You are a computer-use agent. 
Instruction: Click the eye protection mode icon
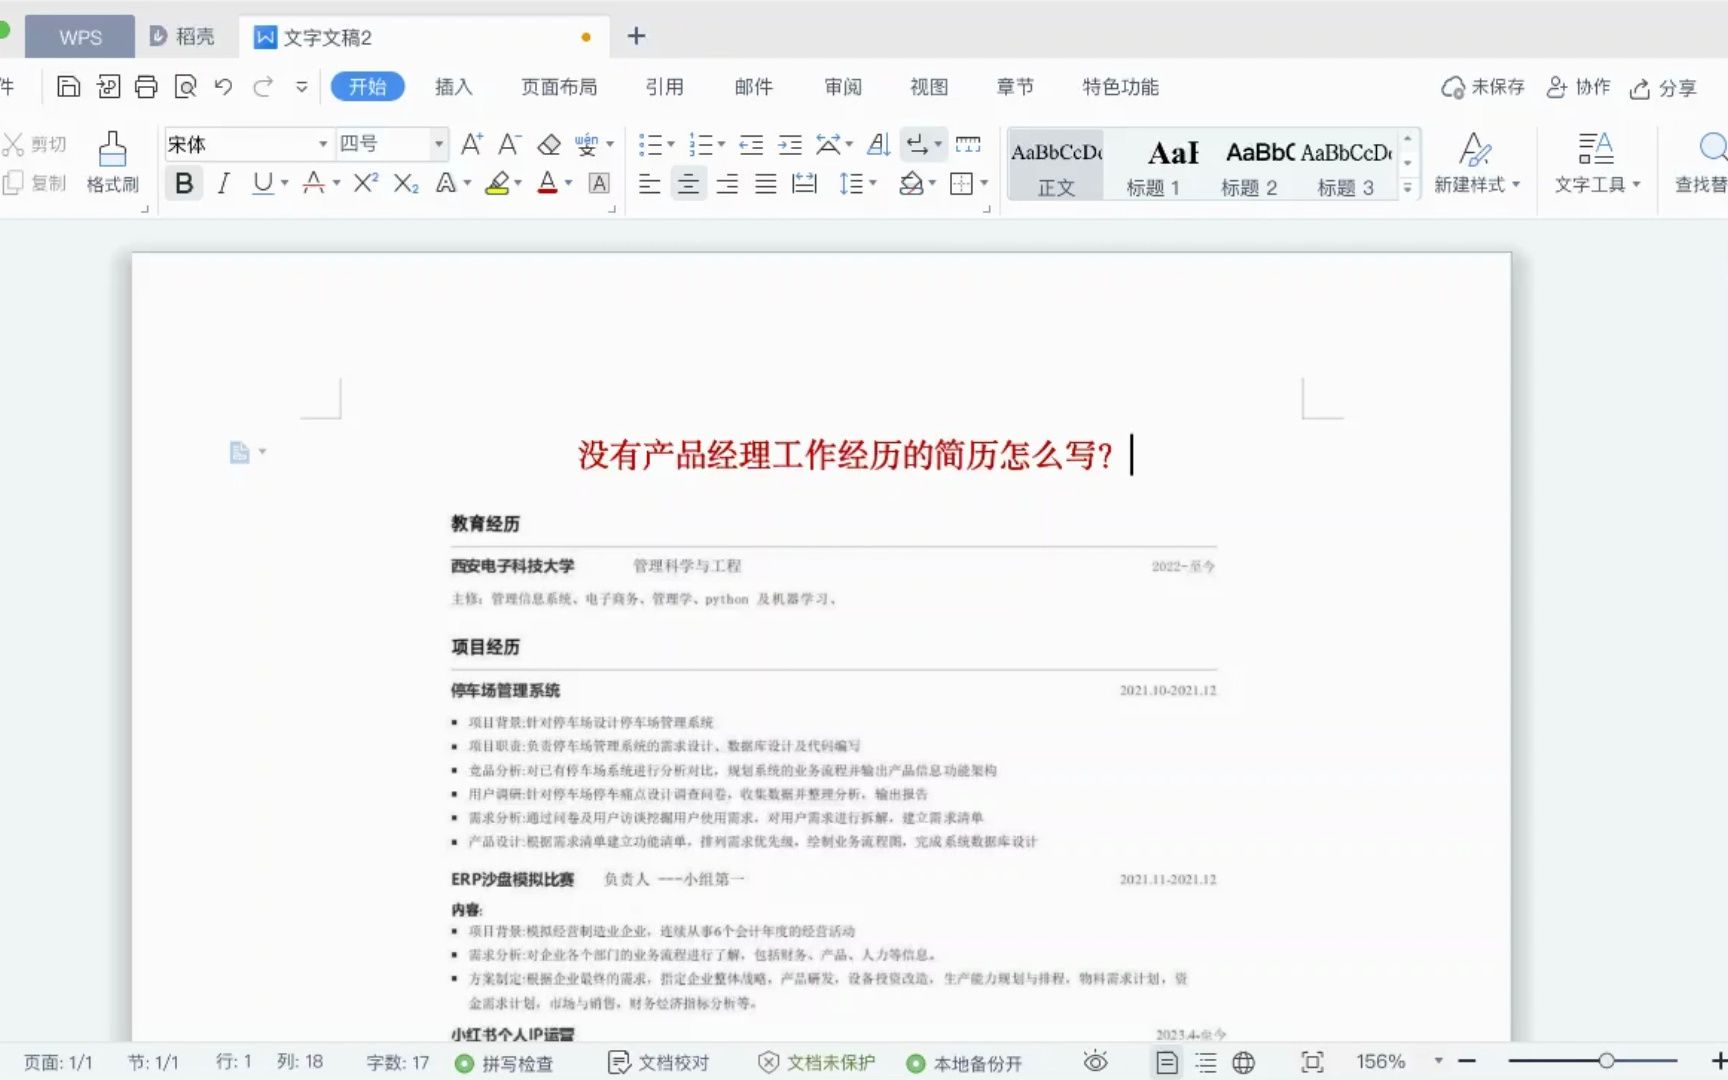coord(1096,1062)
